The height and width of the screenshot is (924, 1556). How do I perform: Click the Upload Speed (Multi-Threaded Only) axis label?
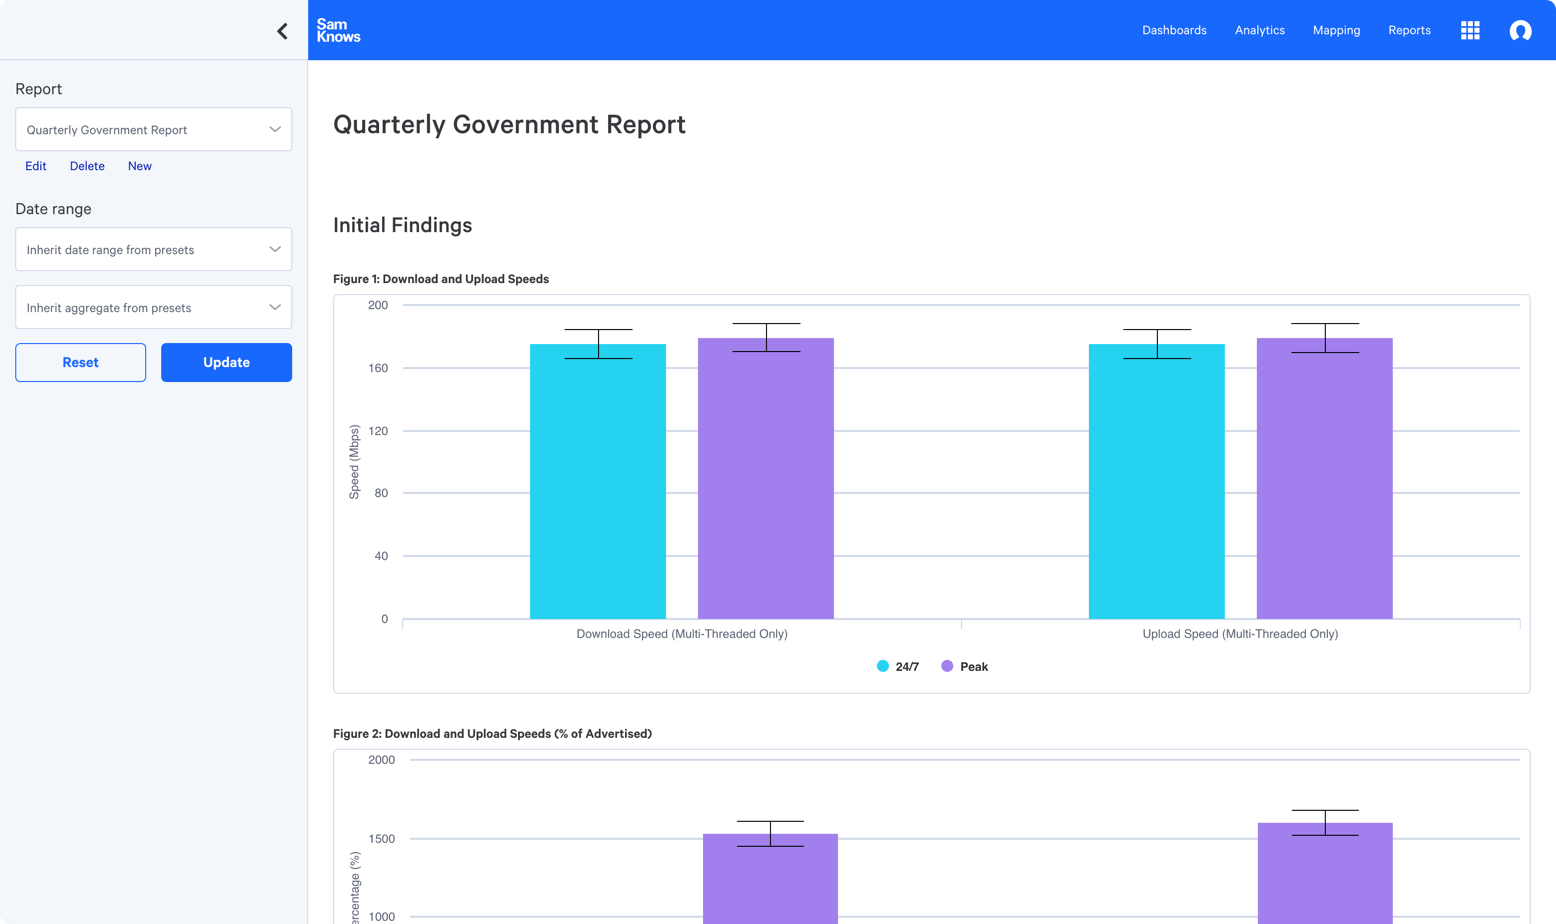tap(1240, 634)
